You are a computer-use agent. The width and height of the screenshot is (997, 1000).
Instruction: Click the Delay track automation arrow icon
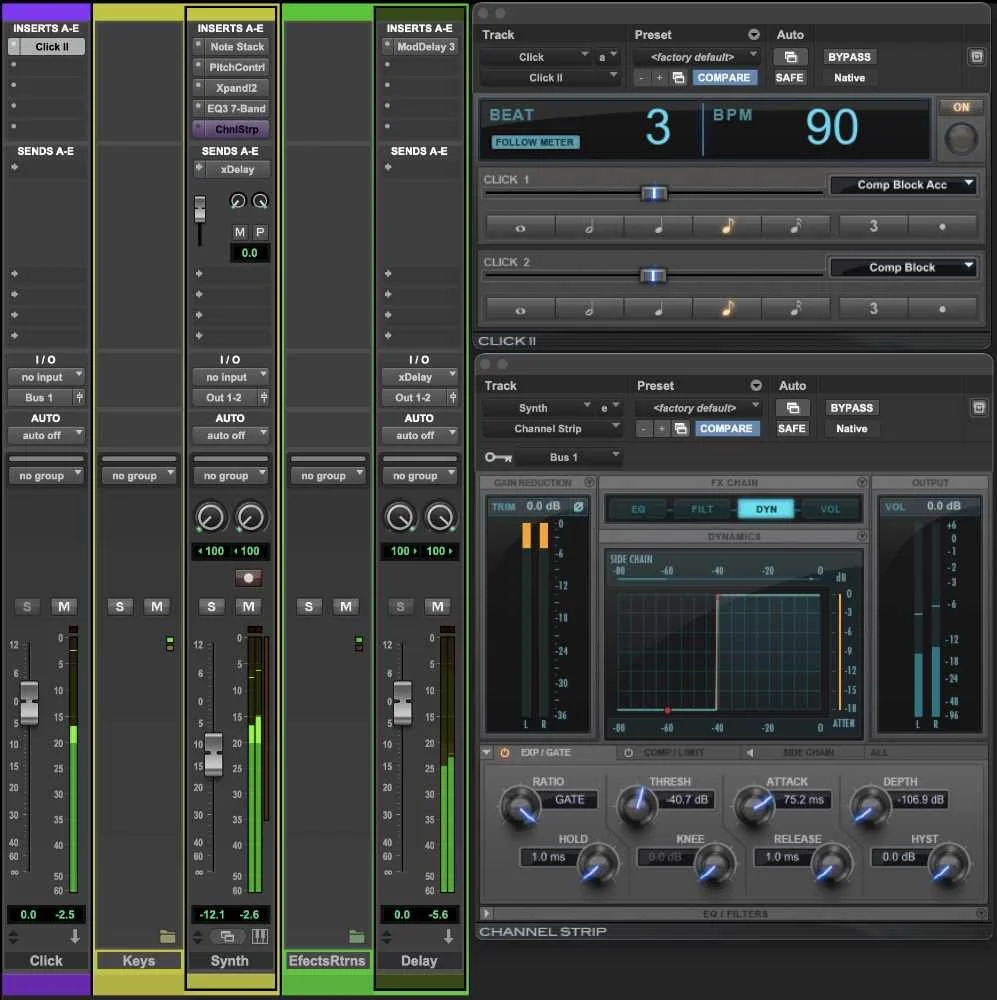click(448, 936)
